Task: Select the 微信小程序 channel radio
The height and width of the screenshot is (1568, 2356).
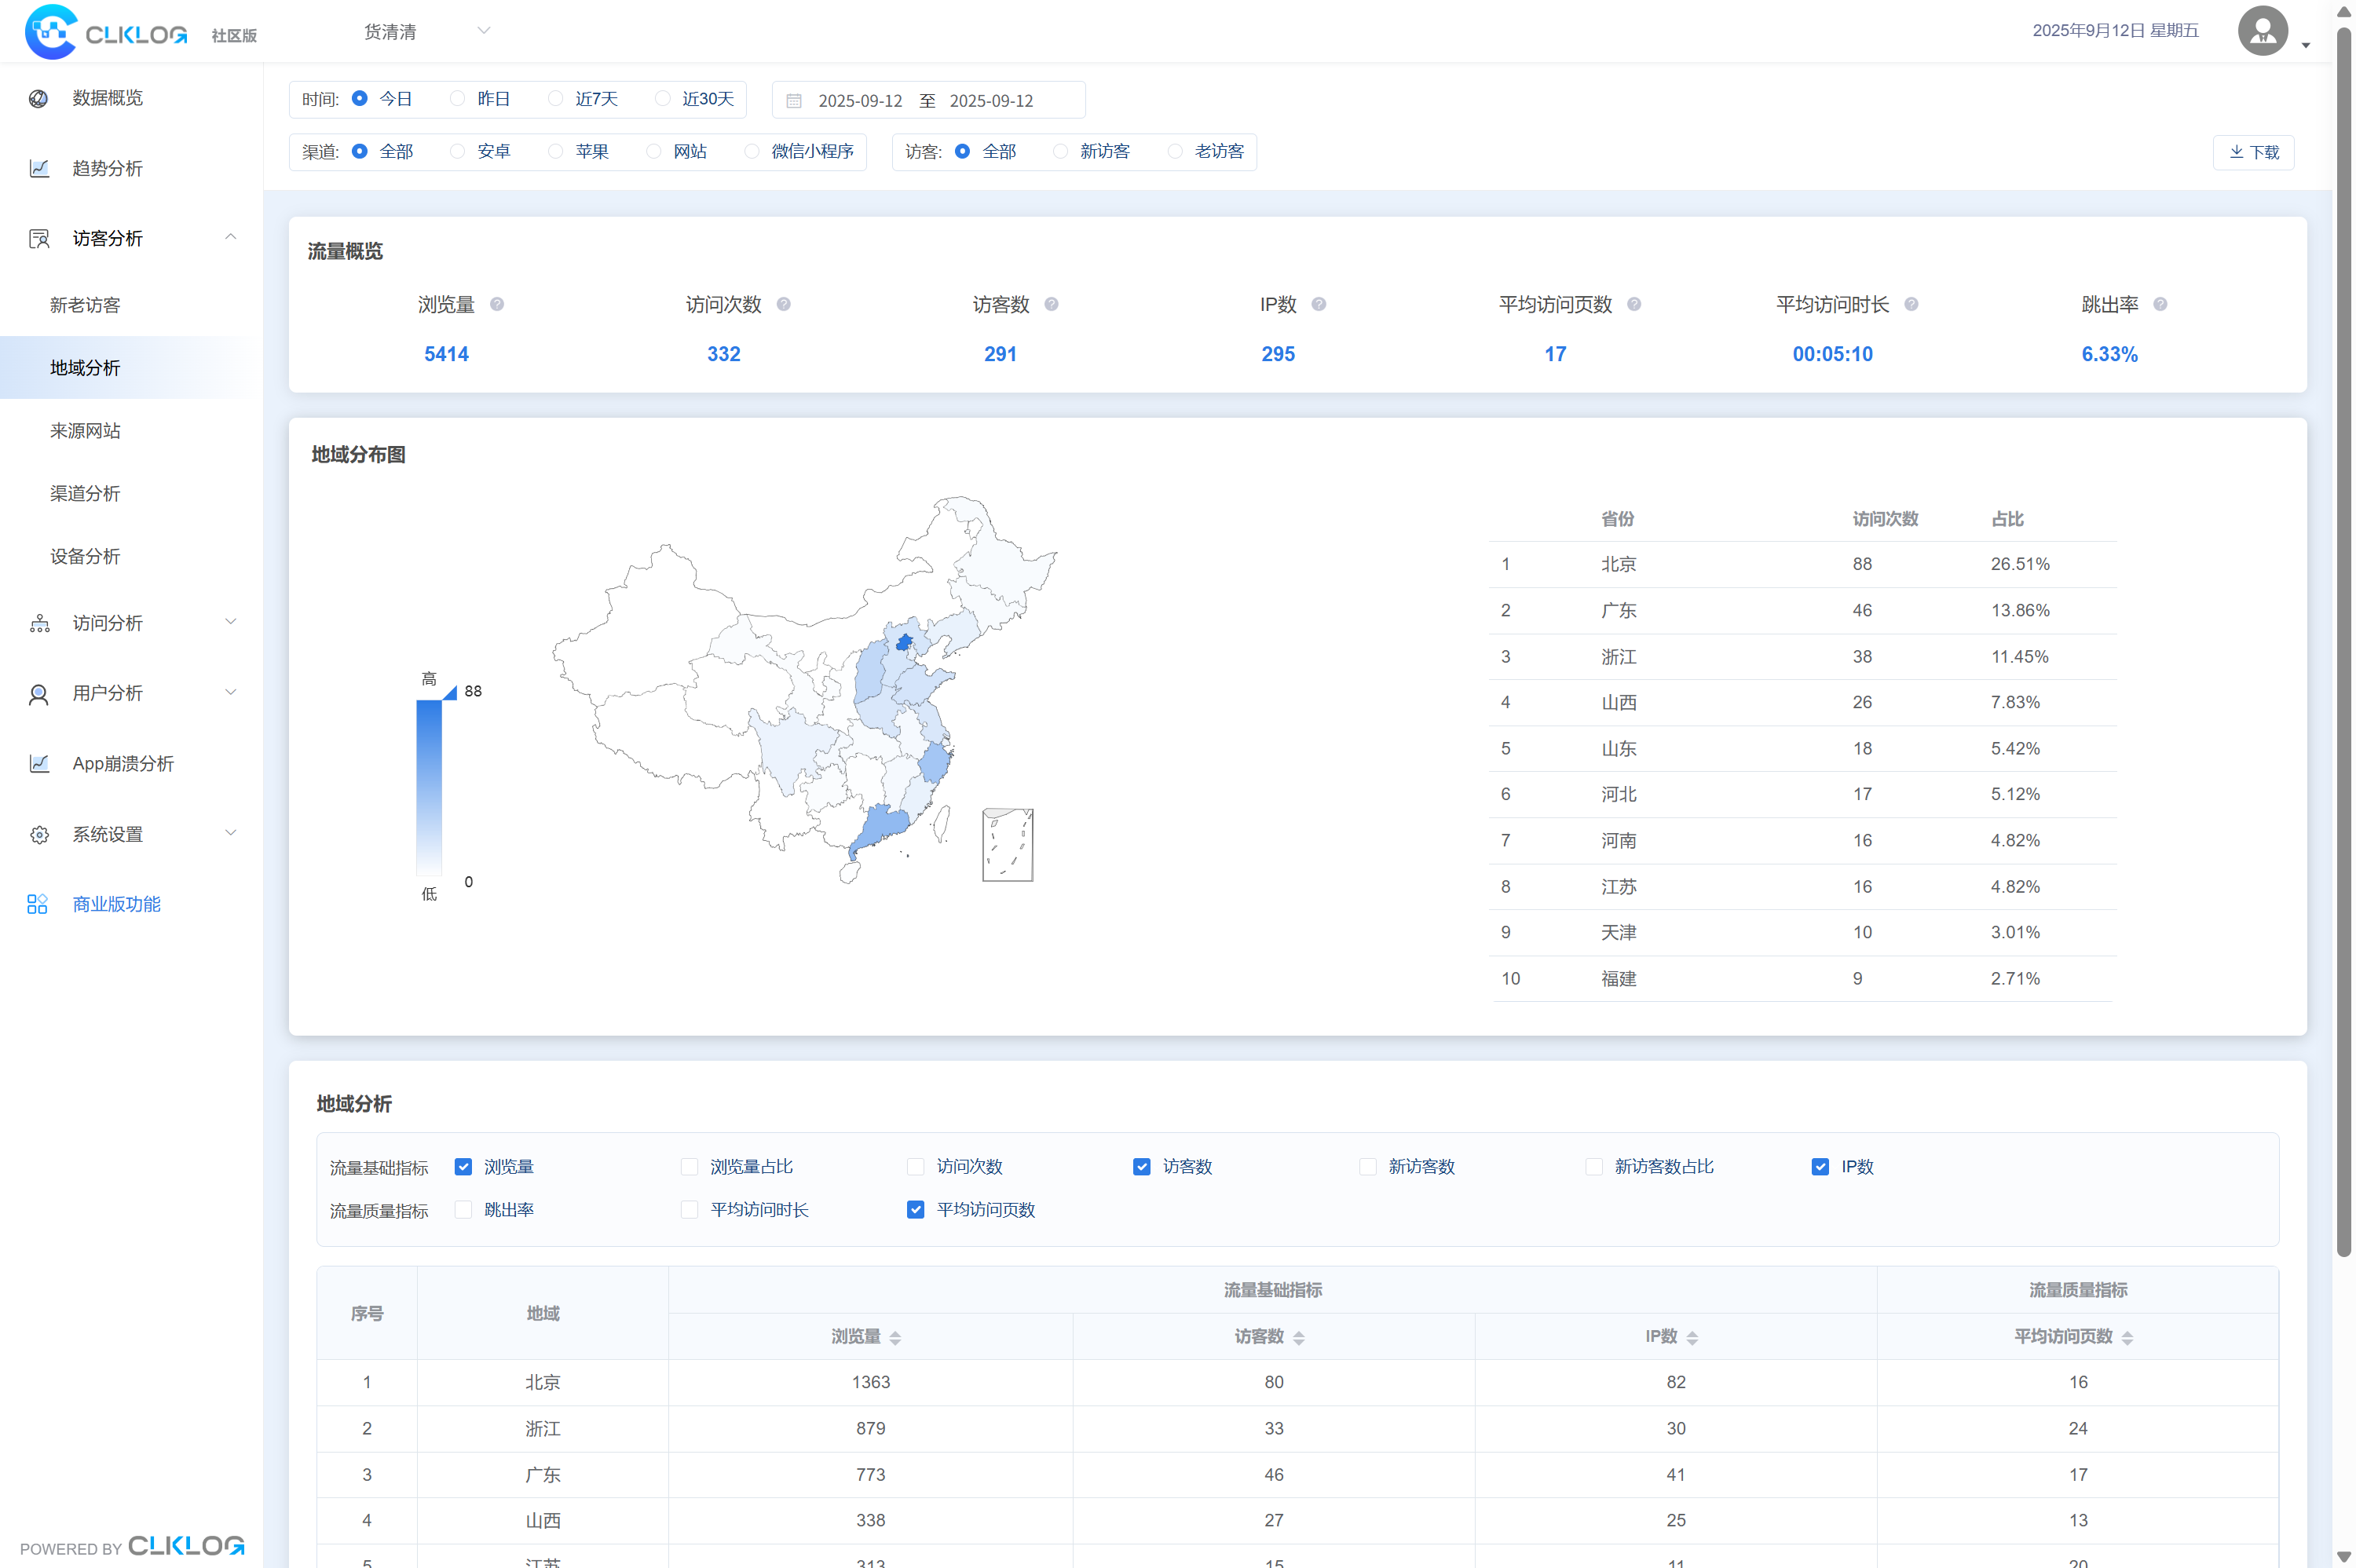Action: point(752,151)
